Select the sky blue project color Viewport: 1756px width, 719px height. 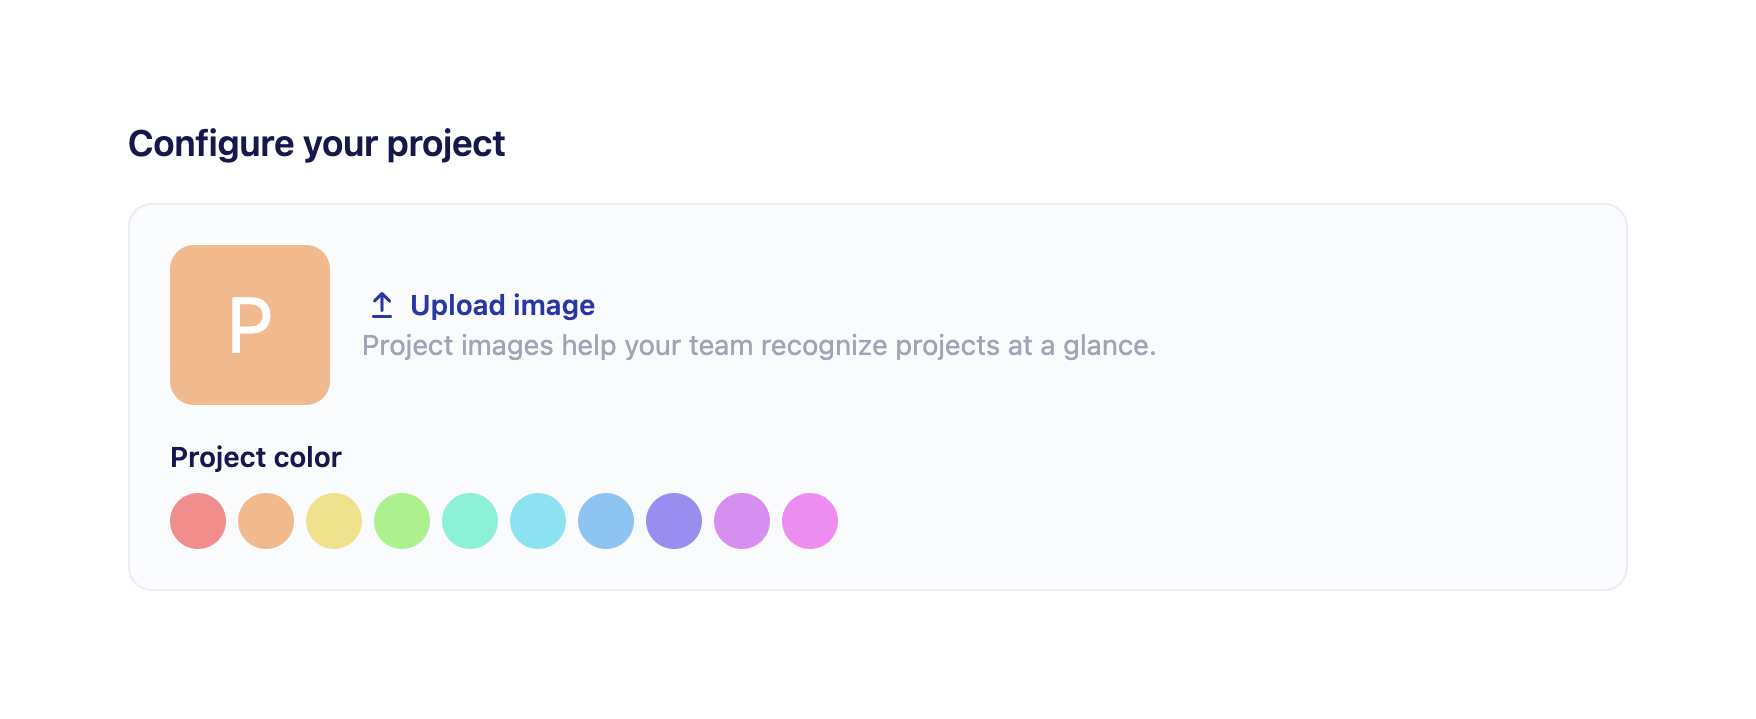click(x=606, y=521)
